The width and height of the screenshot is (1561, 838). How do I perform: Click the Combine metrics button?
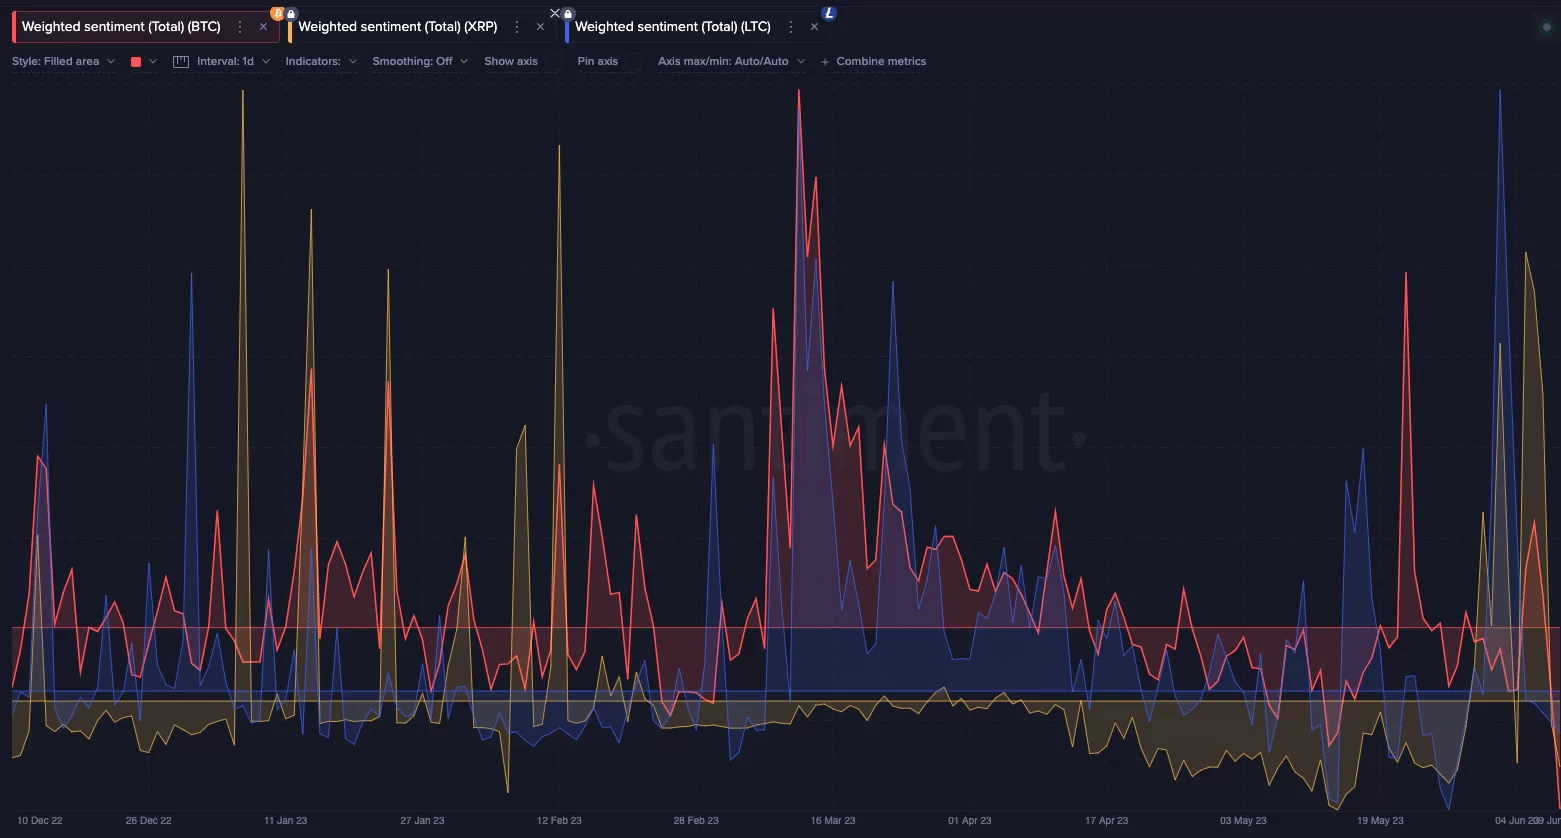(x=873, y=62)
